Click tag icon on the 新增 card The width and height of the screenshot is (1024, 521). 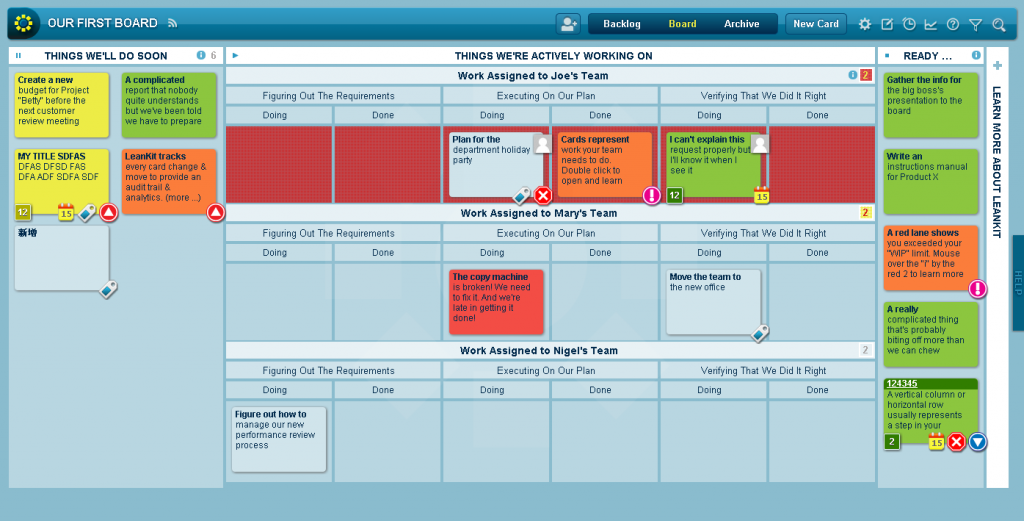pos(108,289)
